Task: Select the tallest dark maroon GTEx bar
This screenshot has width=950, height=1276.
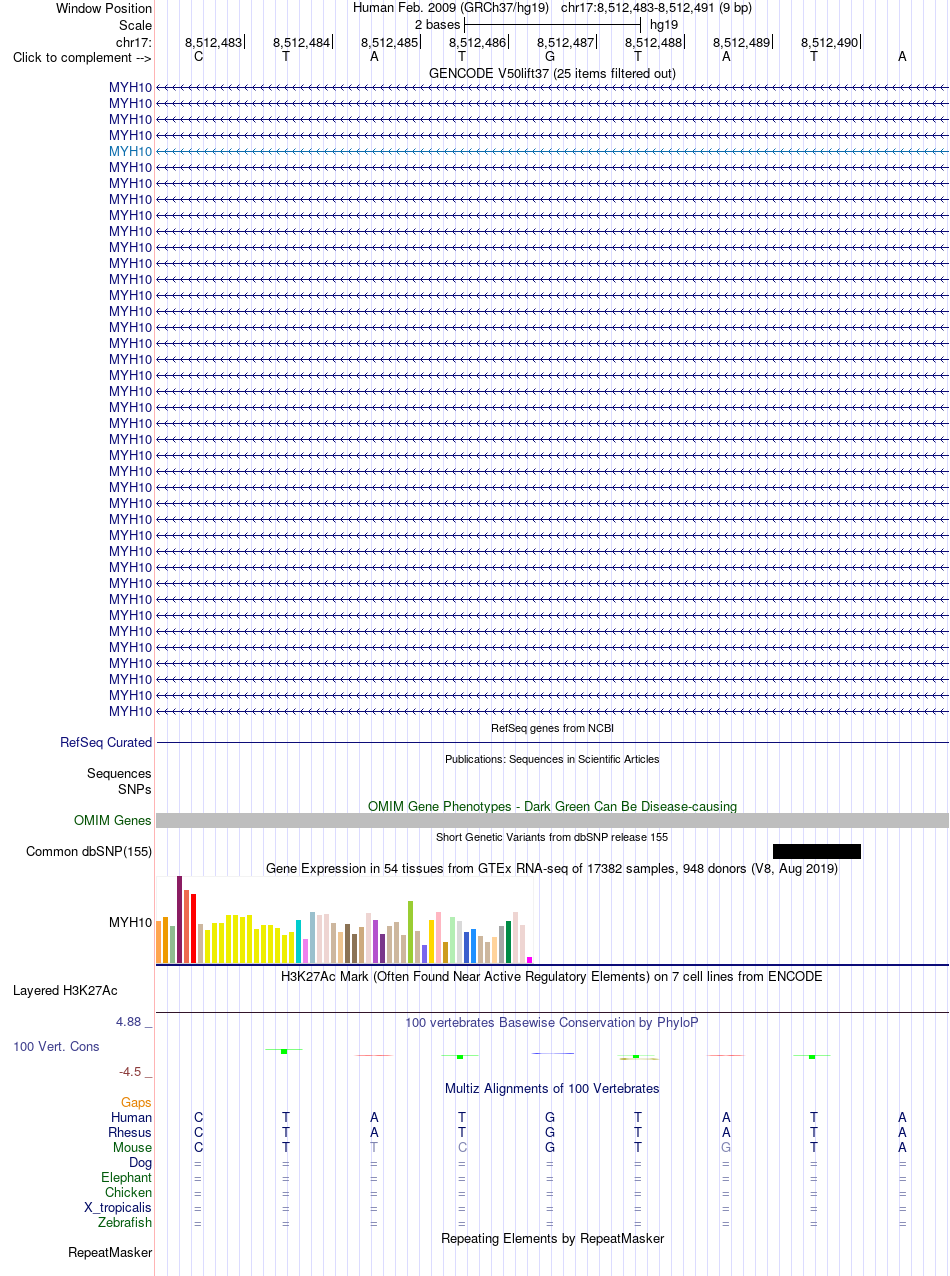Action: (x=180, y=919)
